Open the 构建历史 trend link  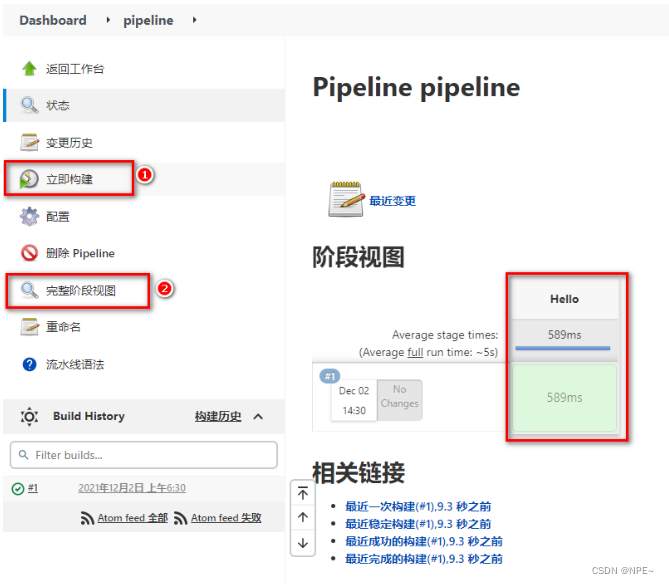click(x=218, y=416)
